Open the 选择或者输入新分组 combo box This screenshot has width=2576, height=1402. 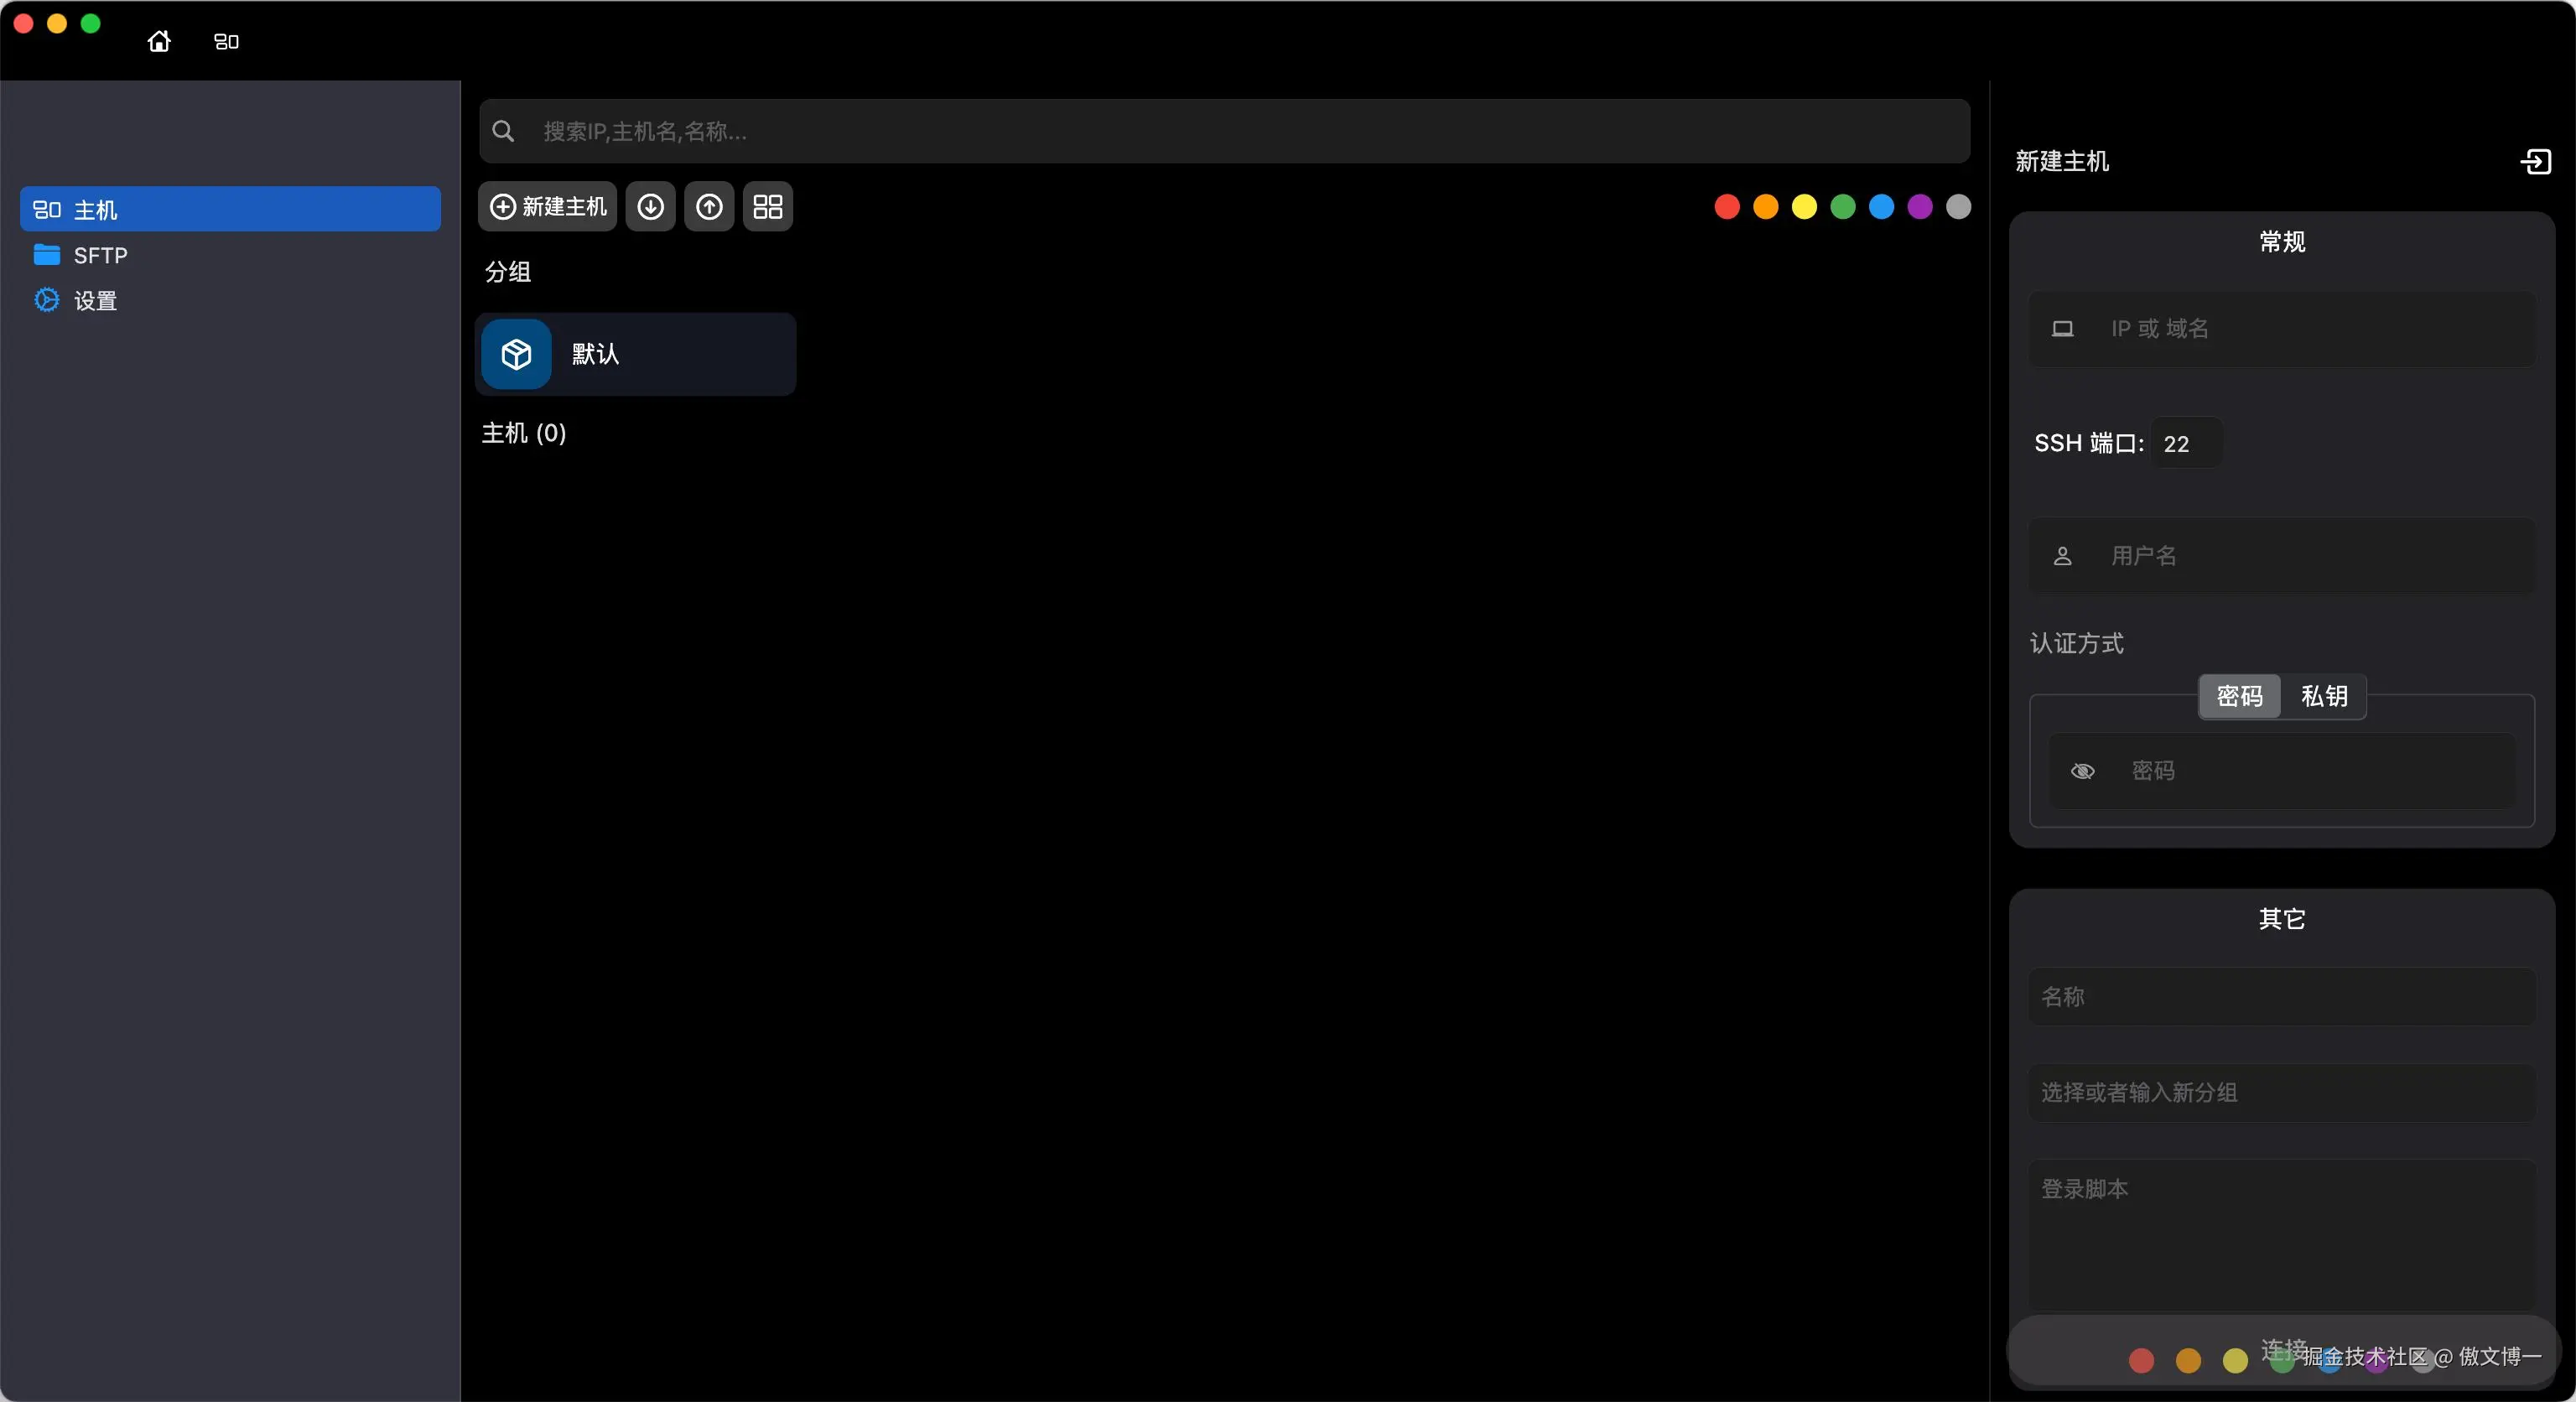[x=2282, y=1092]
